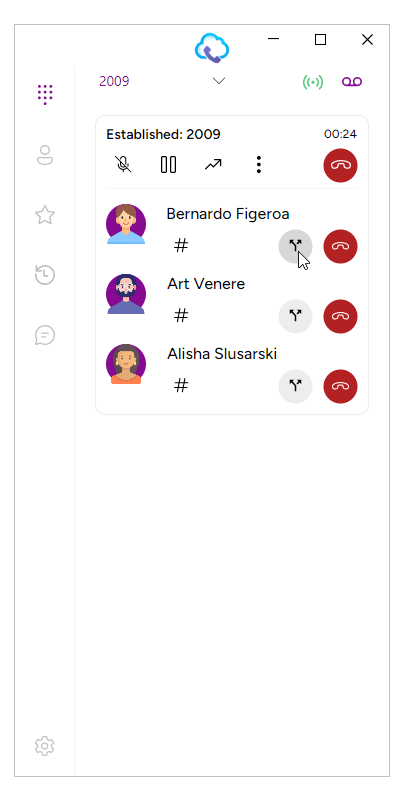Toggle microphone mute on the conference call

[x=123, y=164]
